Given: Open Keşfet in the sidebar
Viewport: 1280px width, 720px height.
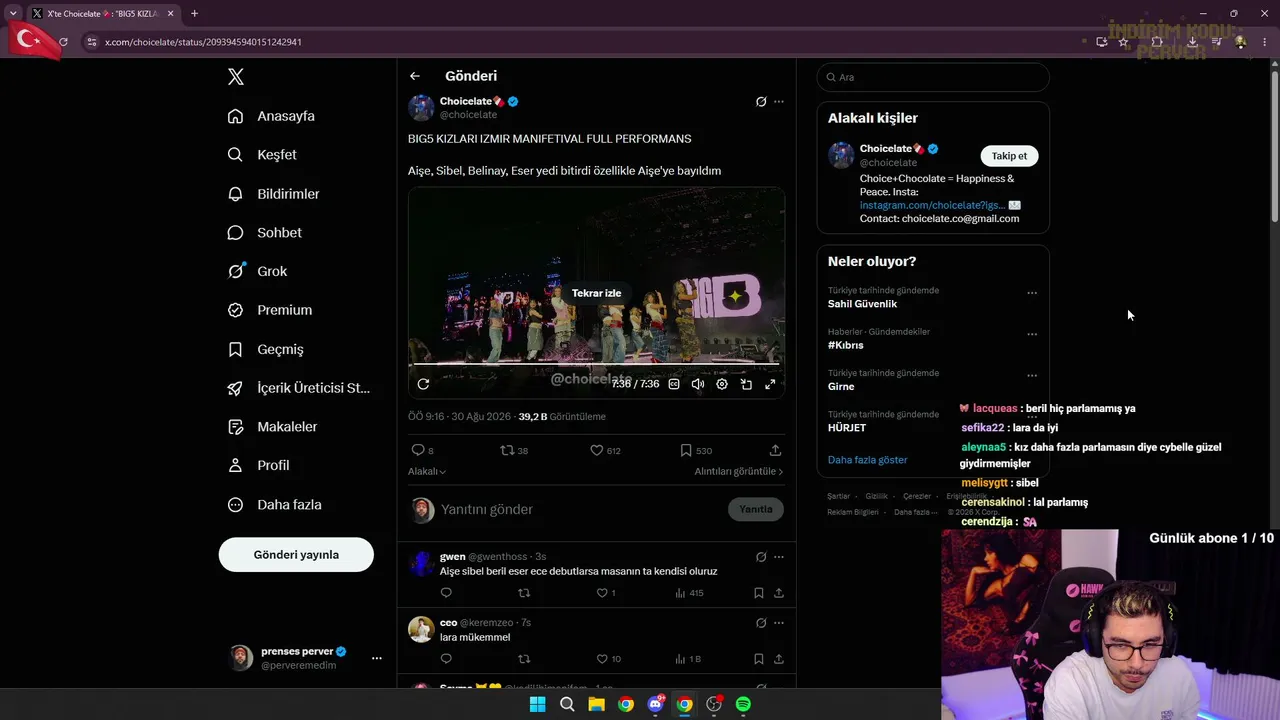Looking at the screenshot, I should tap(262, 155).
